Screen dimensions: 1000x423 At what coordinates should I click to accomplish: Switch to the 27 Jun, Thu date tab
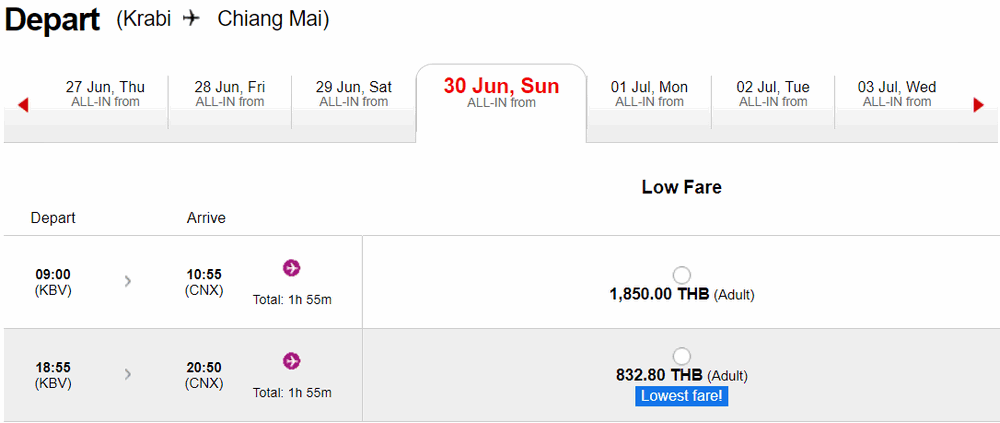pyautogui.click(x=105, y=94)
